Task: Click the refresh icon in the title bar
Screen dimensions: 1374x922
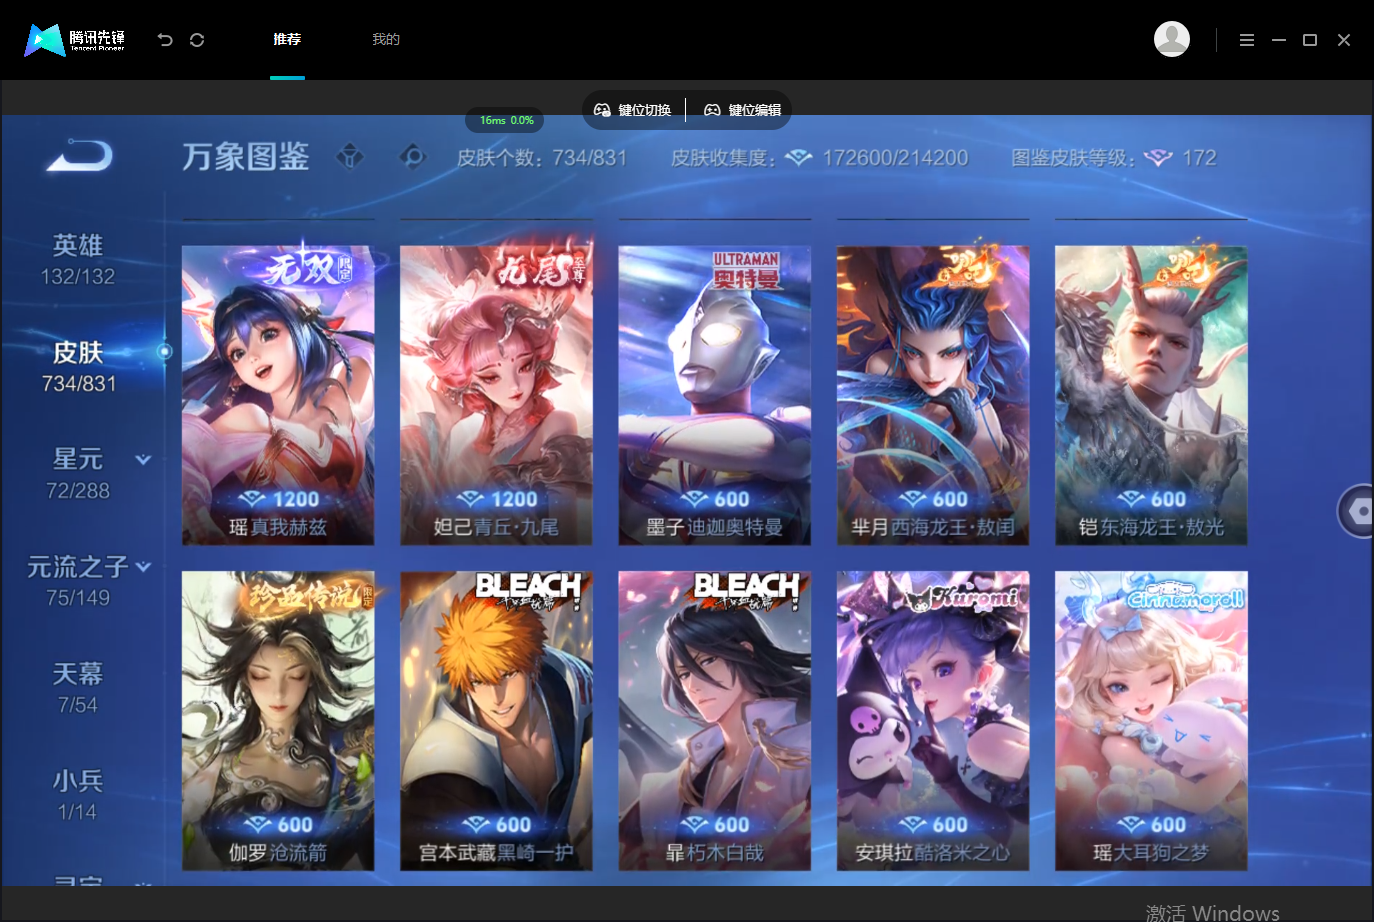Action: coord(197,40)
